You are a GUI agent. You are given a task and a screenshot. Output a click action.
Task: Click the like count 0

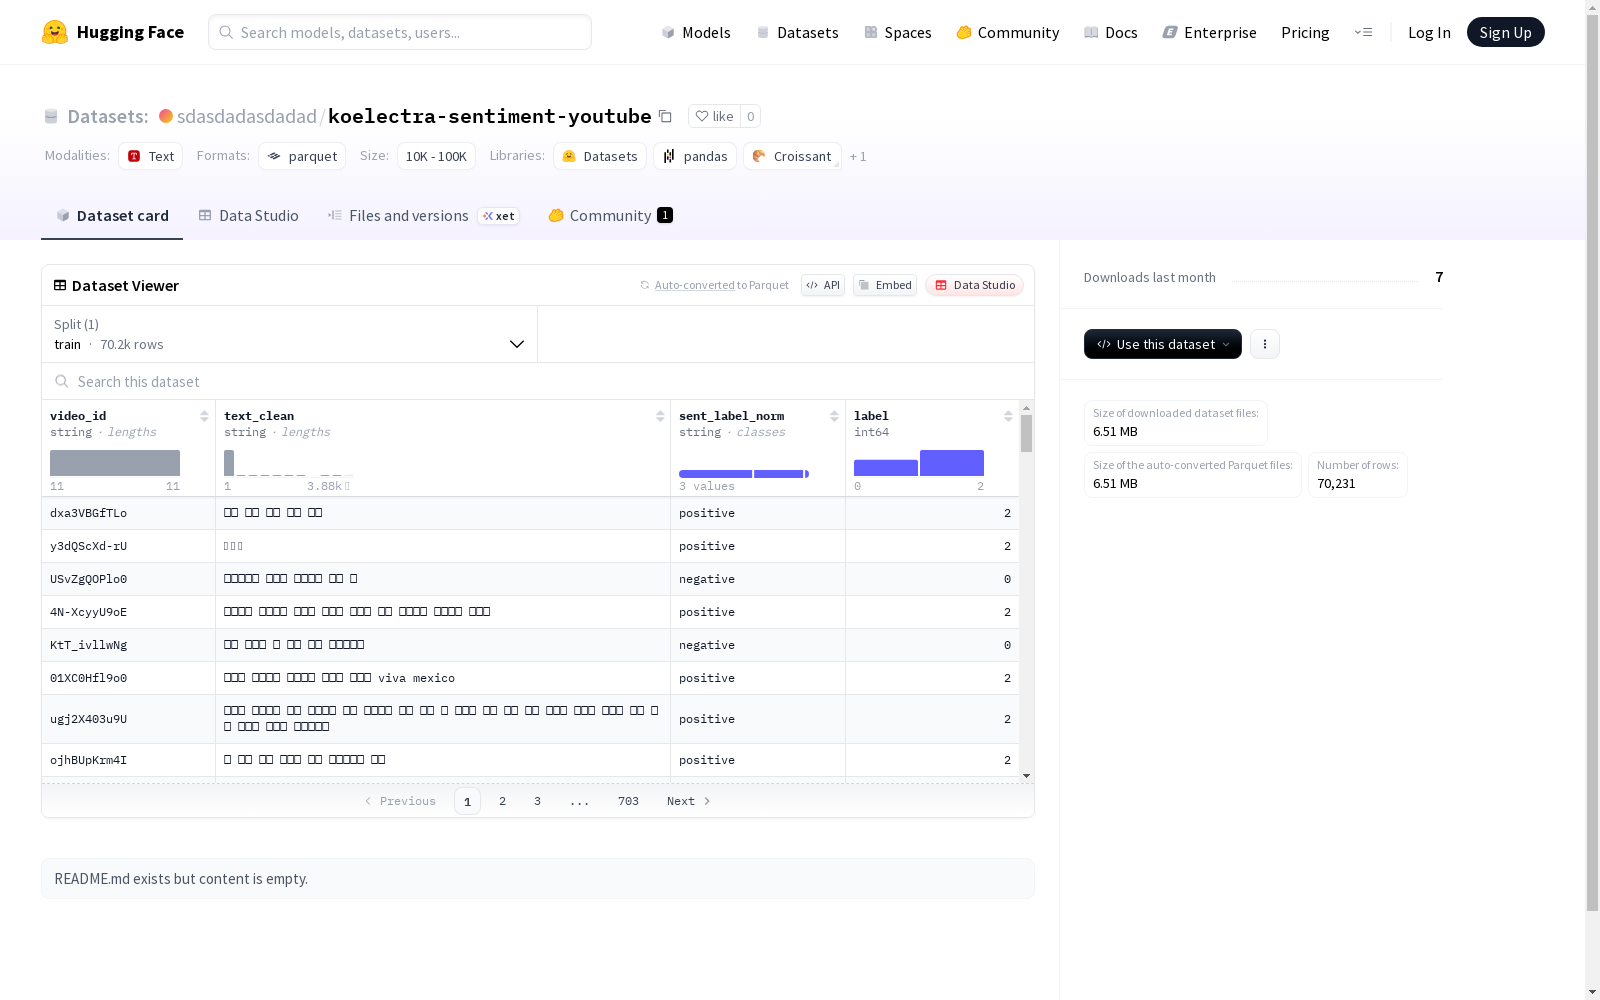pyautogui.click(x=751, y=116)
